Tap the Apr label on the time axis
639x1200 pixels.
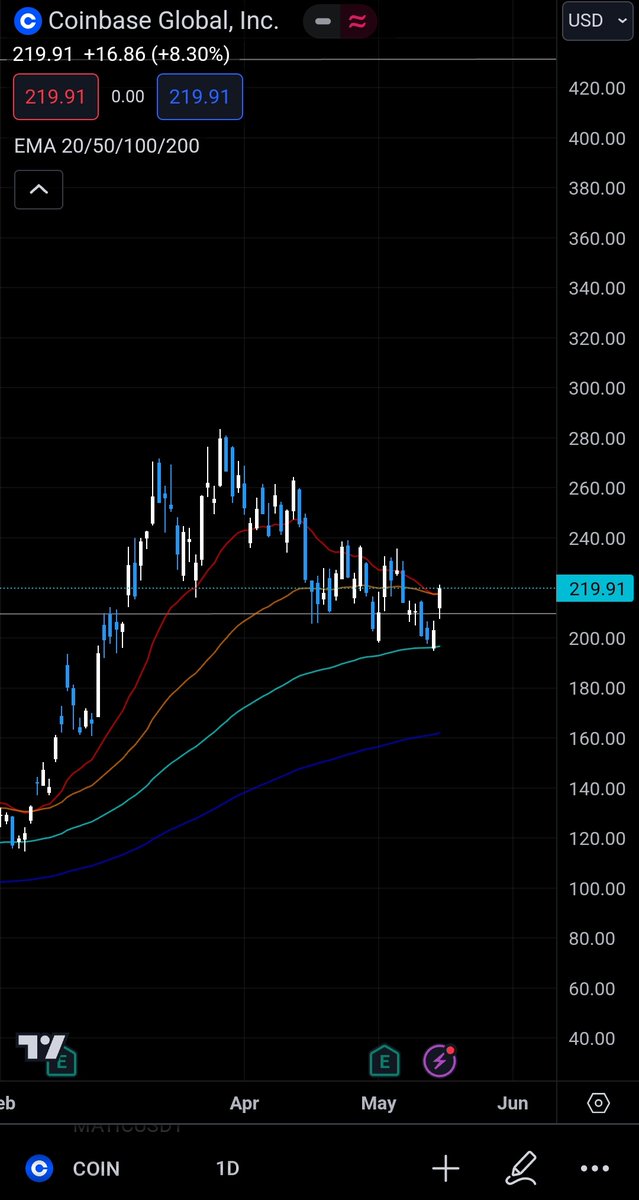(x=244, y=1103)
